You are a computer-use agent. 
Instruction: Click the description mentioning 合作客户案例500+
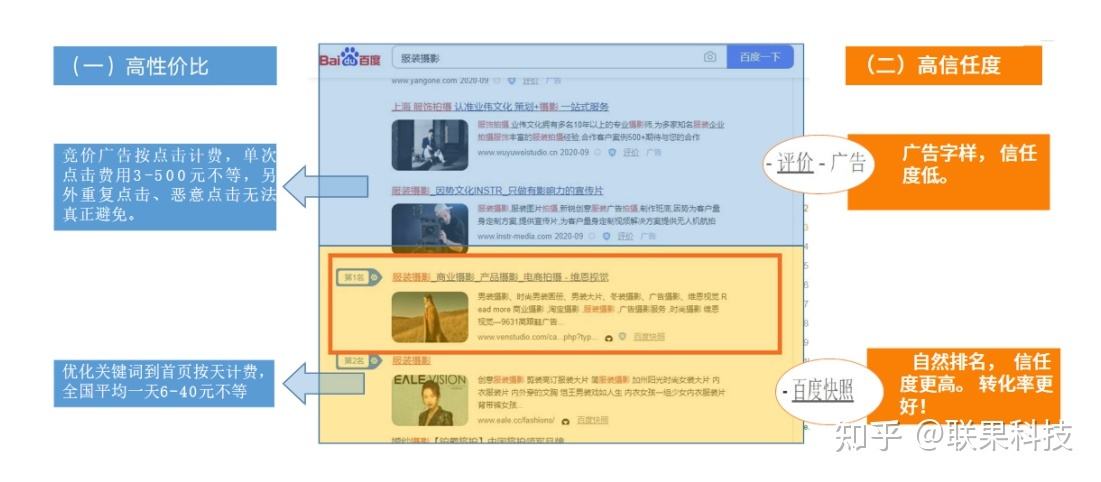pyautogui.click(x=602, y=131)
